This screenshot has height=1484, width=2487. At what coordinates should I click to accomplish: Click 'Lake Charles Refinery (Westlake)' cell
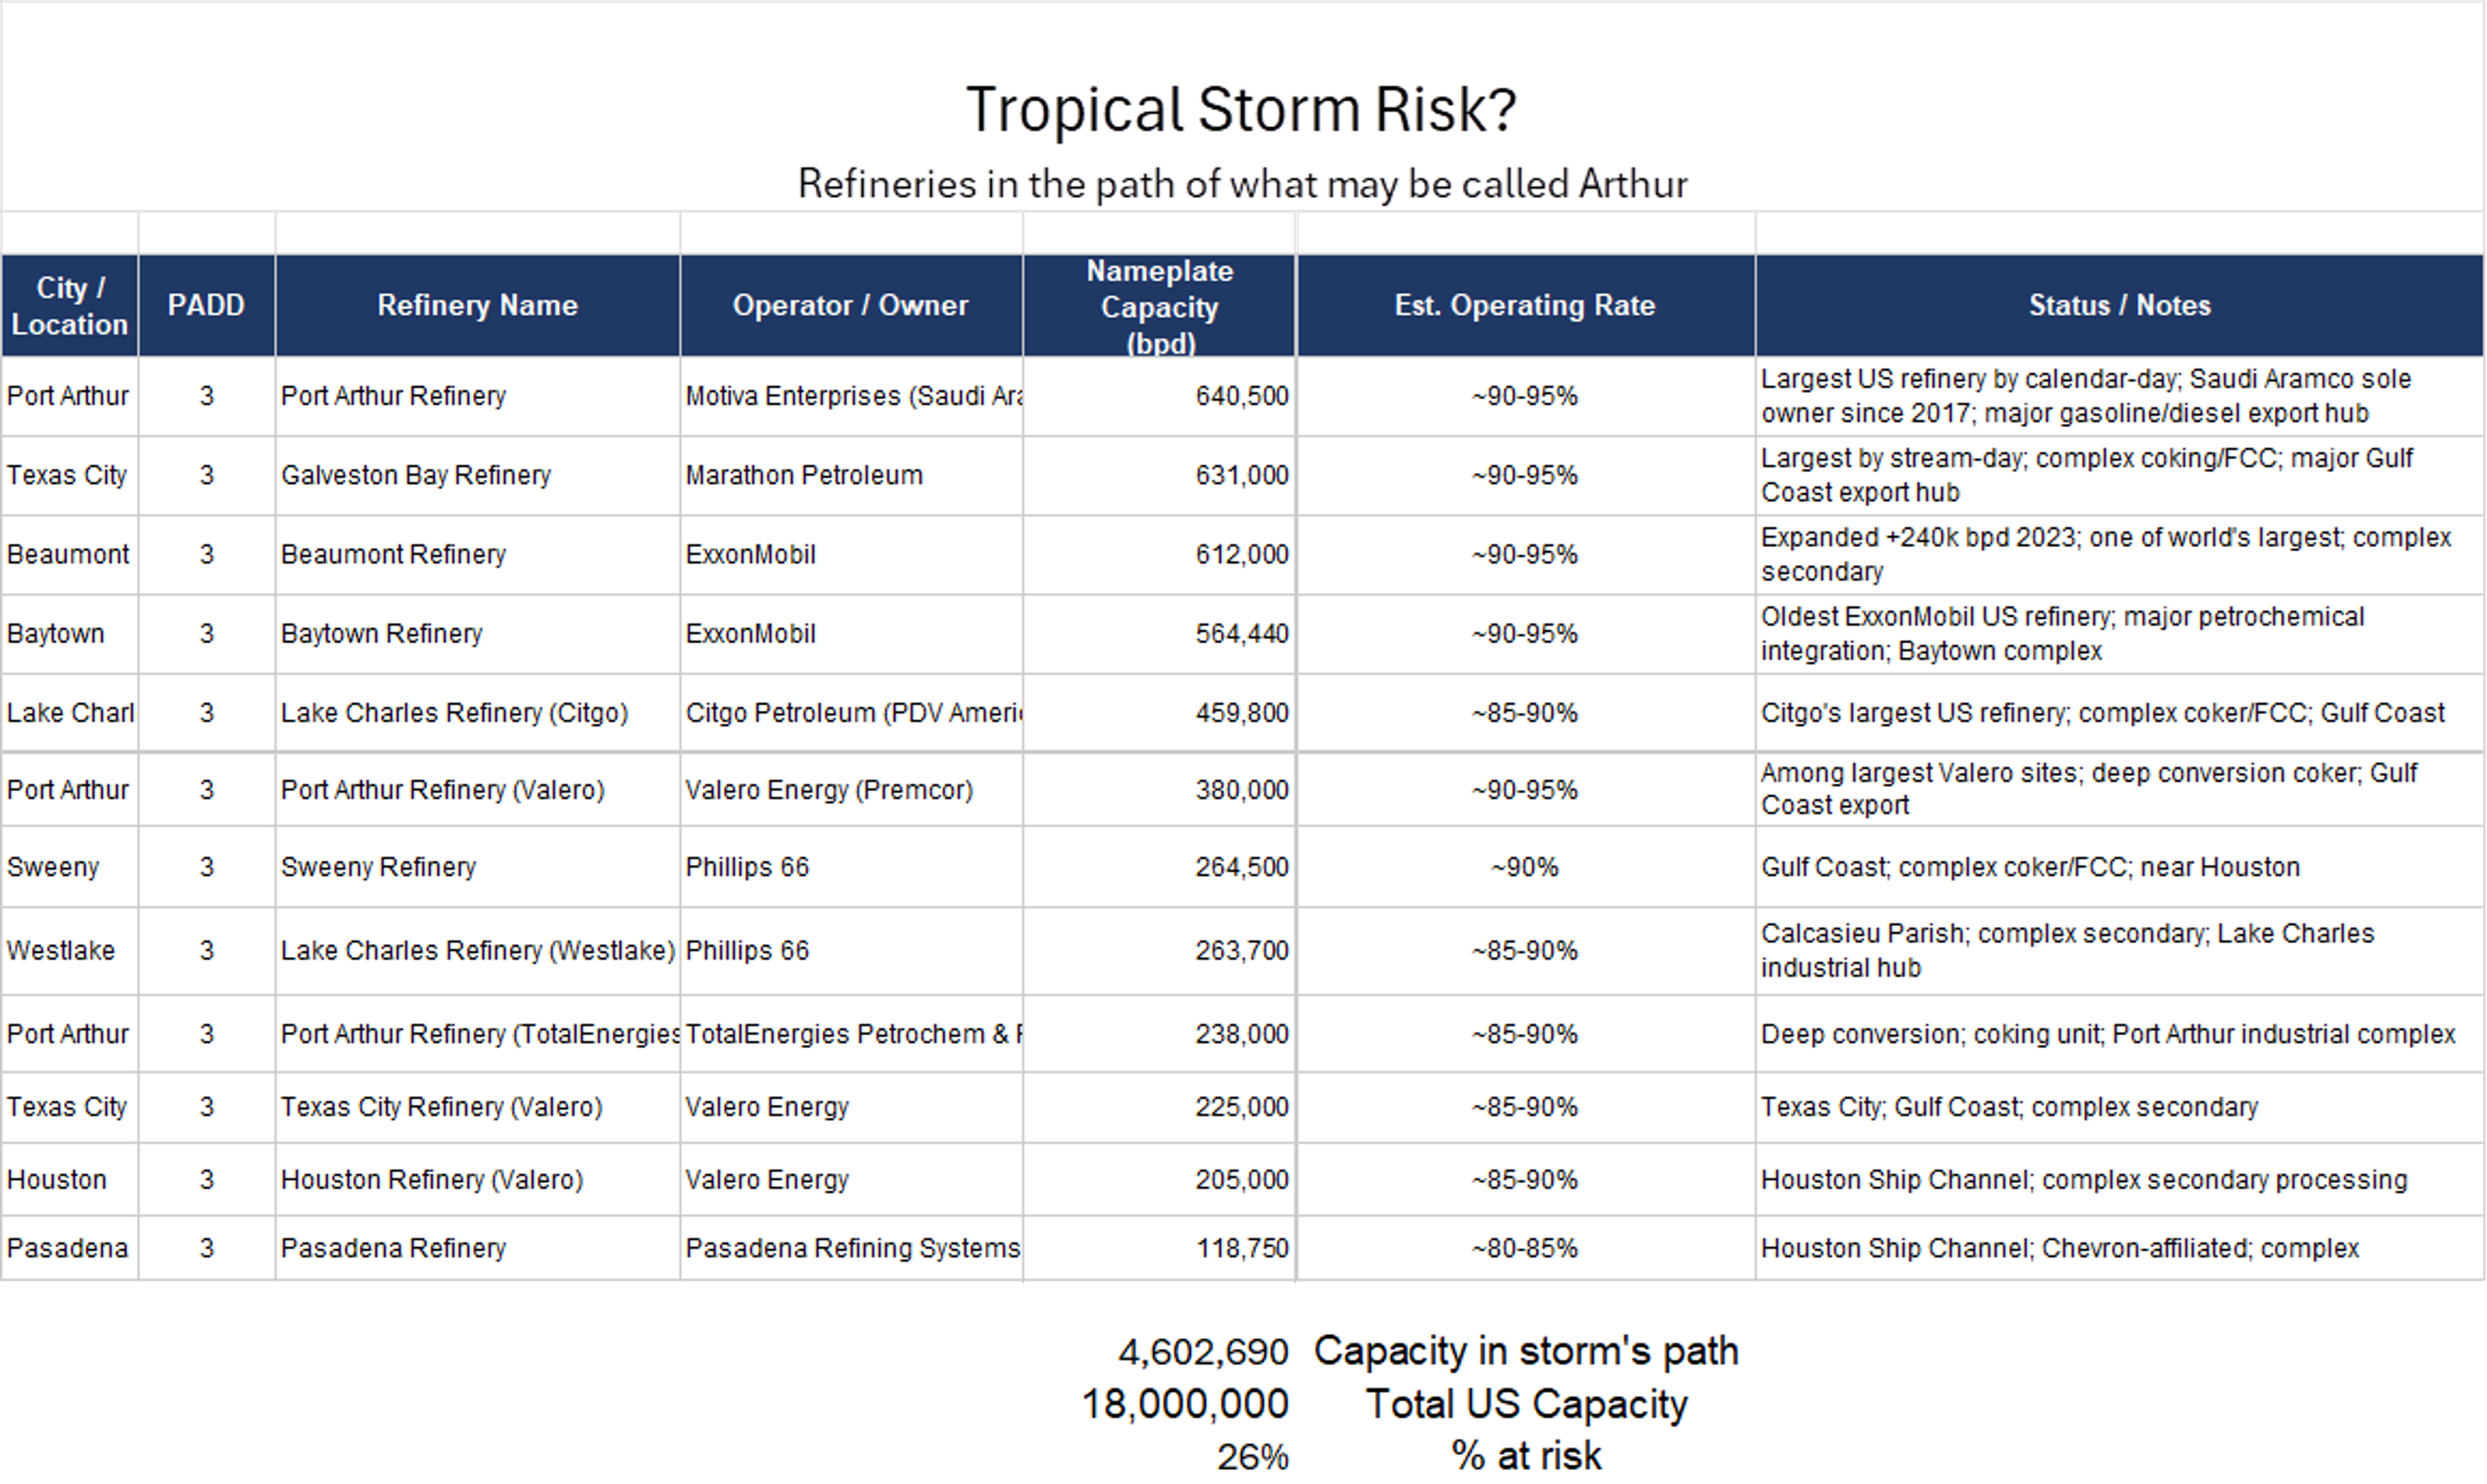pyautogui.click(x=477, y=950)
